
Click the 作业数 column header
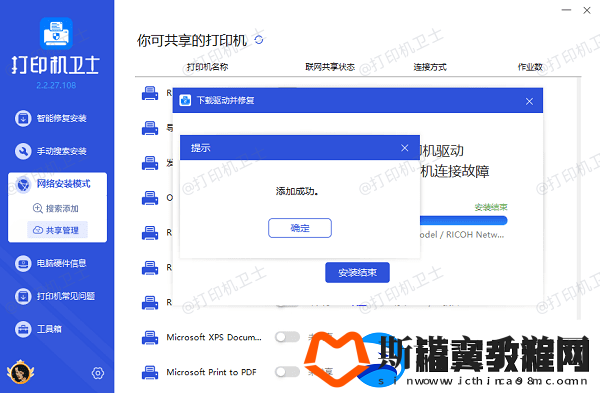click(530, 67)
